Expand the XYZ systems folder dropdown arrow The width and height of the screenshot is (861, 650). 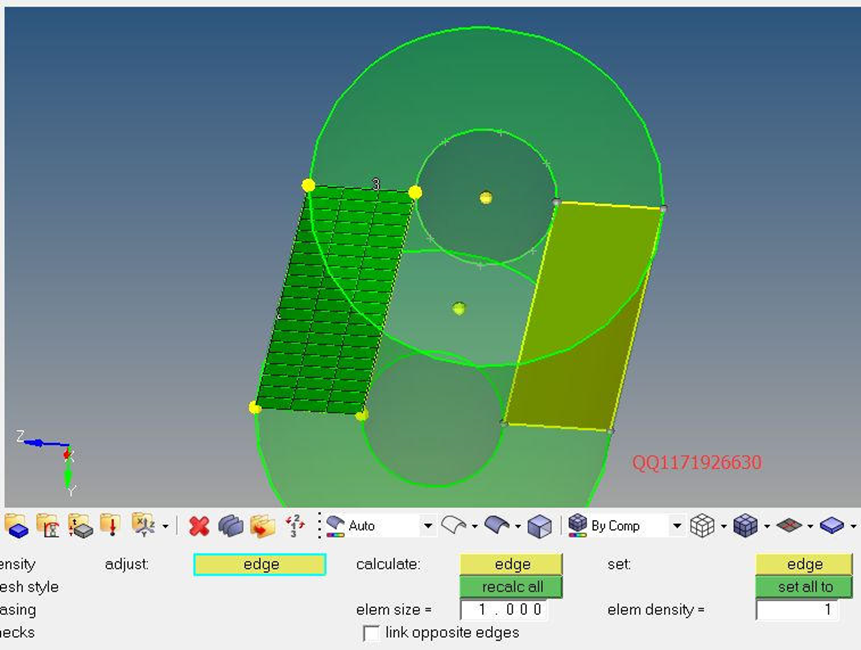tap(165, 526)
